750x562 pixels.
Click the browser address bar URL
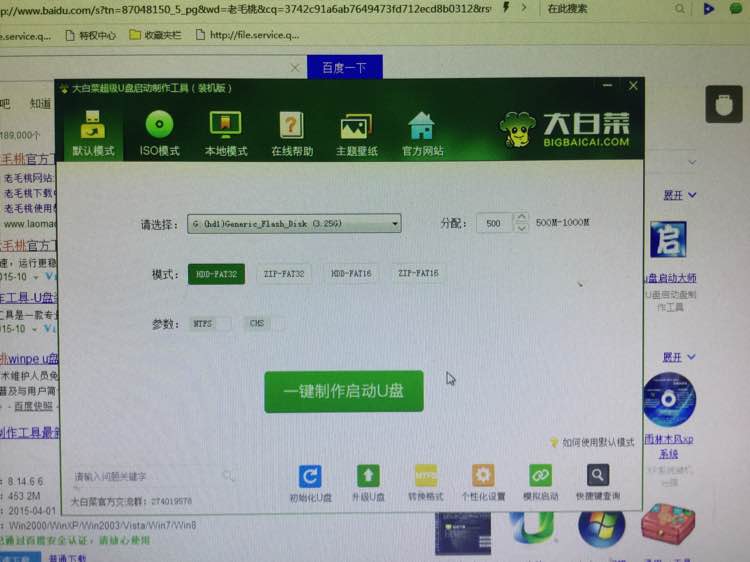point(245,9)
